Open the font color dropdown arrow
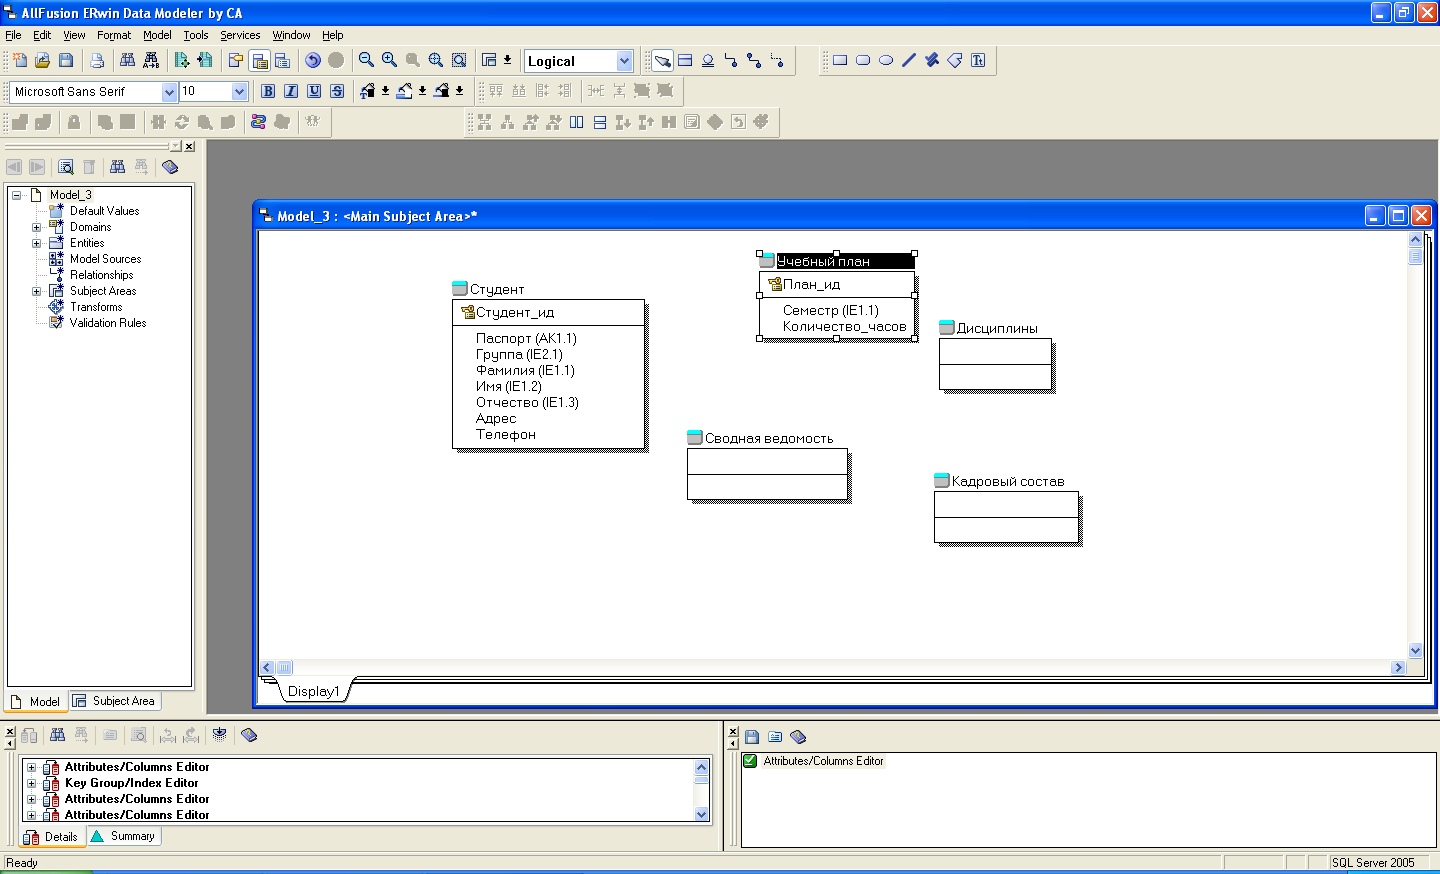 pyautogui.click(x=386, y=91)
